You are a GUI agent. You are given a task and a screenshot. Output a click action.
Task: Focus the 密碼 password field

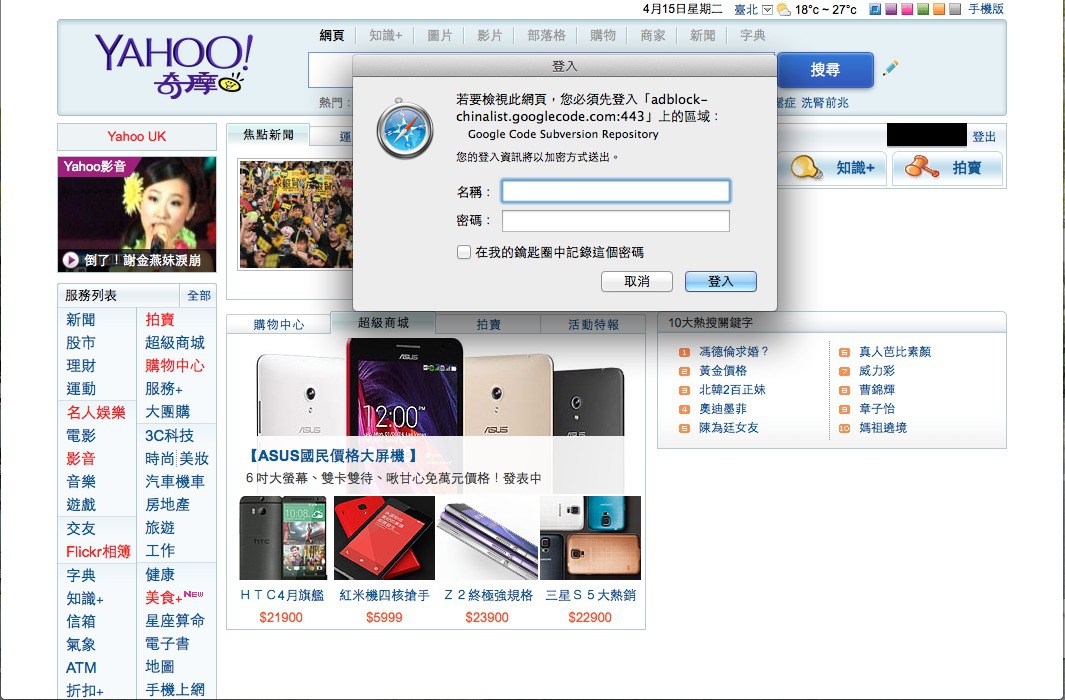pyautogui.click(x=615, y=221)
